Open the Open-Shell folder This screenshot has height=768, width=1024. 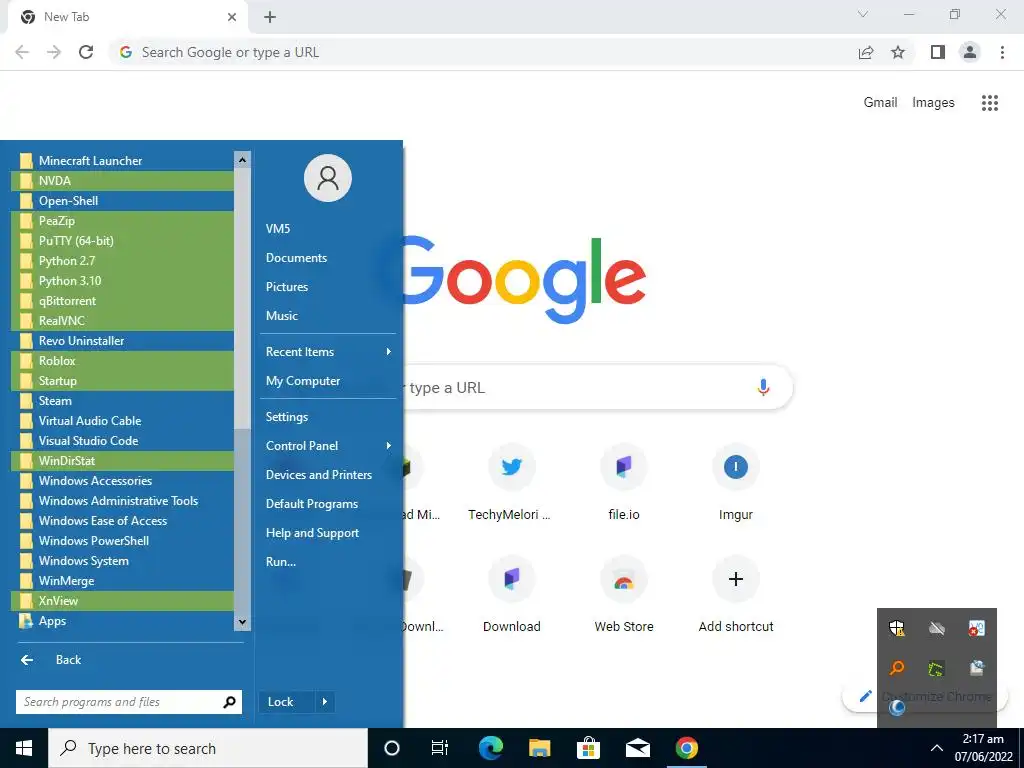tap(122, 200)
